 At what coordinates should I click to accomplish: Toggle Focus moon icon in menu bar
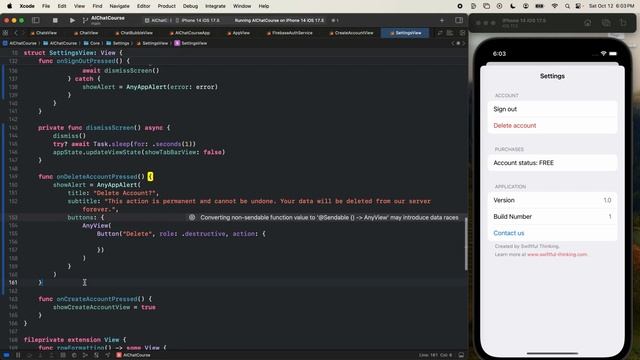(513, 6)
